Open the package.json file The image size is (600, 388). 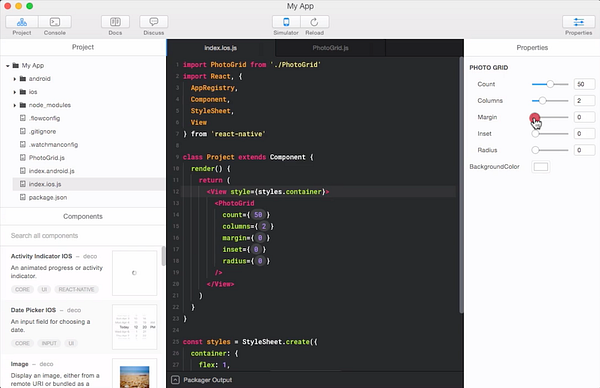point(48,197)
